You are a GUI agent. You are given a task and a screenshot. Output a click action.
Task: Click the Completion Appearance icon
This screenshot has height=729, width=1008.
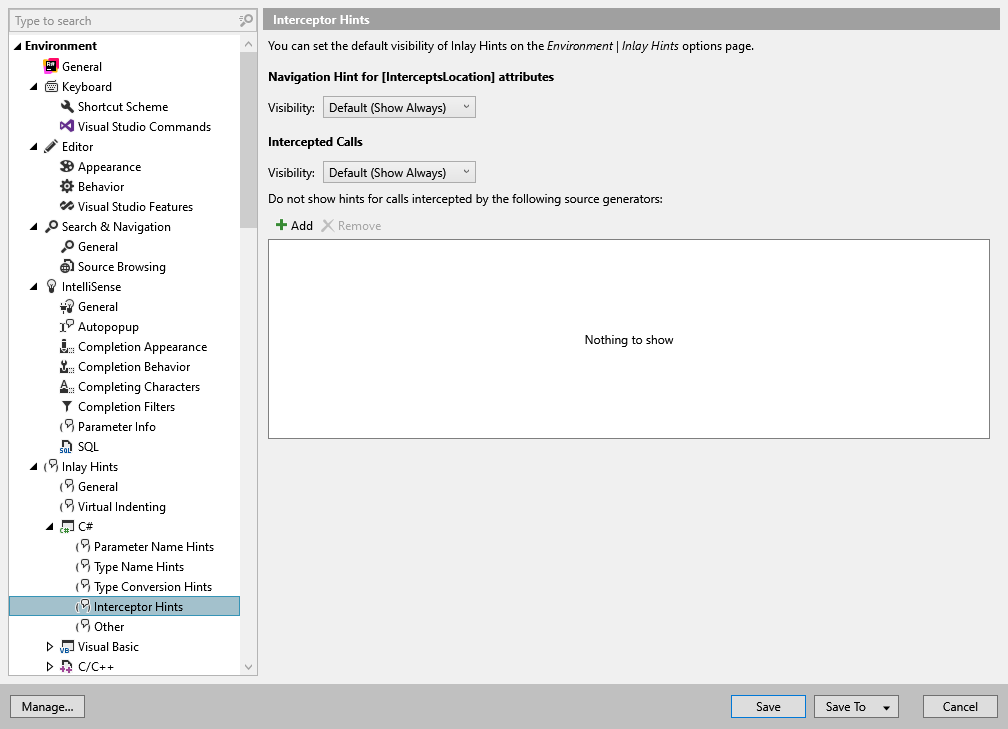click(67, 346)
